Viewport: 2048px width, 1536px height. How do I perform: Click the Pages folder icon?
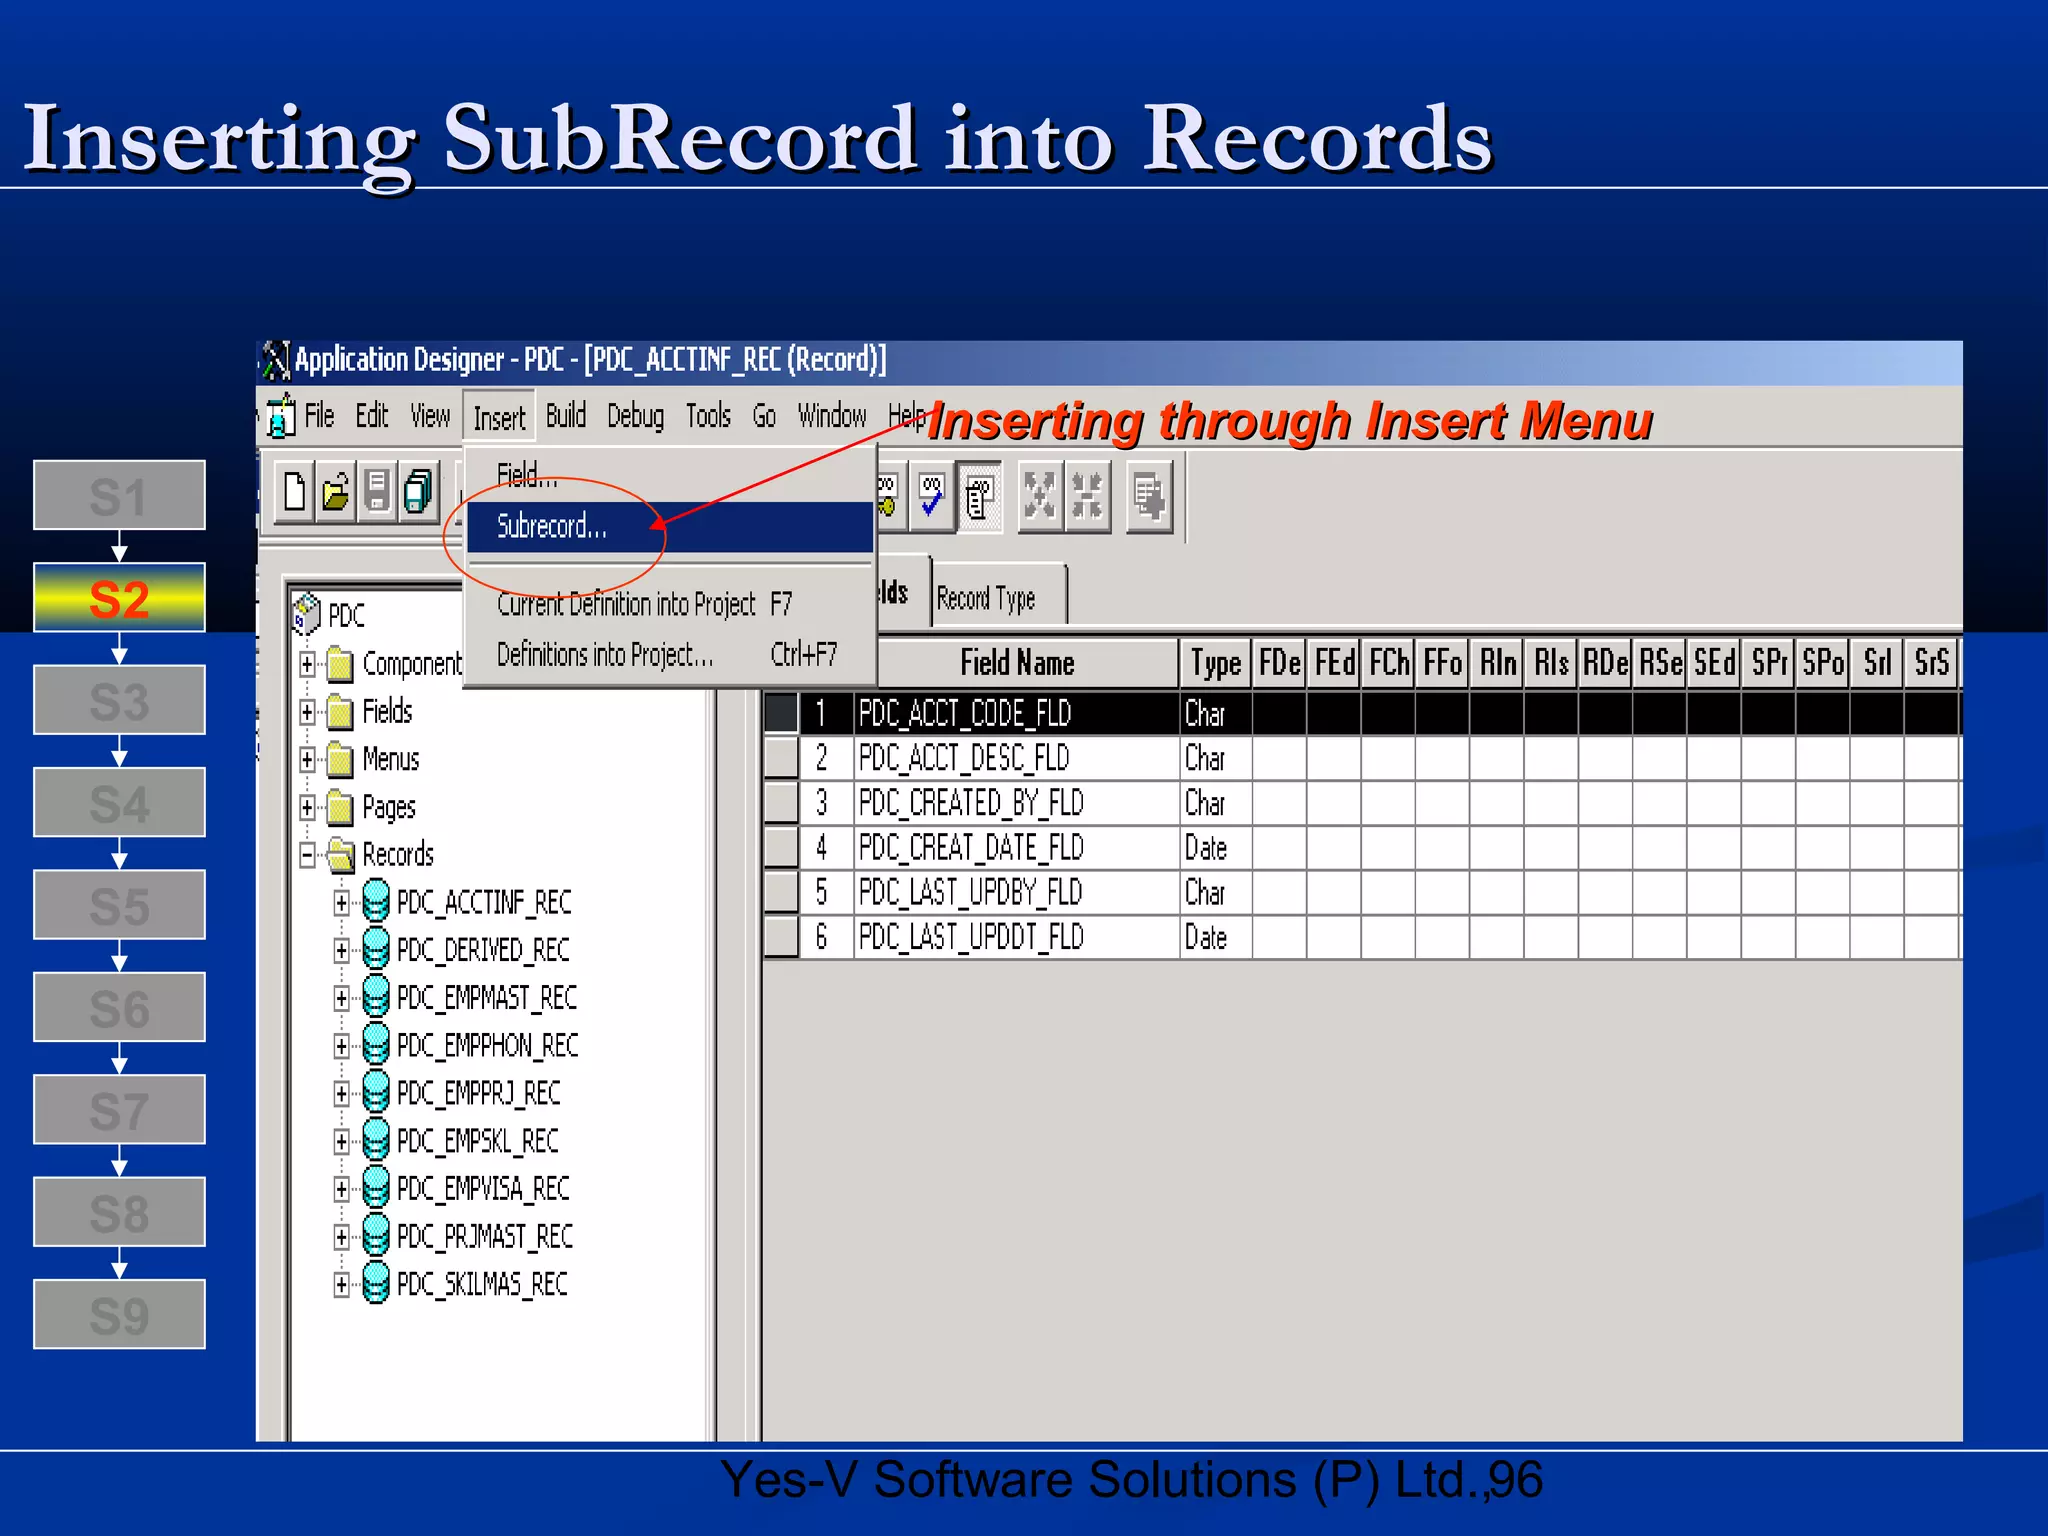click(341, 807)
